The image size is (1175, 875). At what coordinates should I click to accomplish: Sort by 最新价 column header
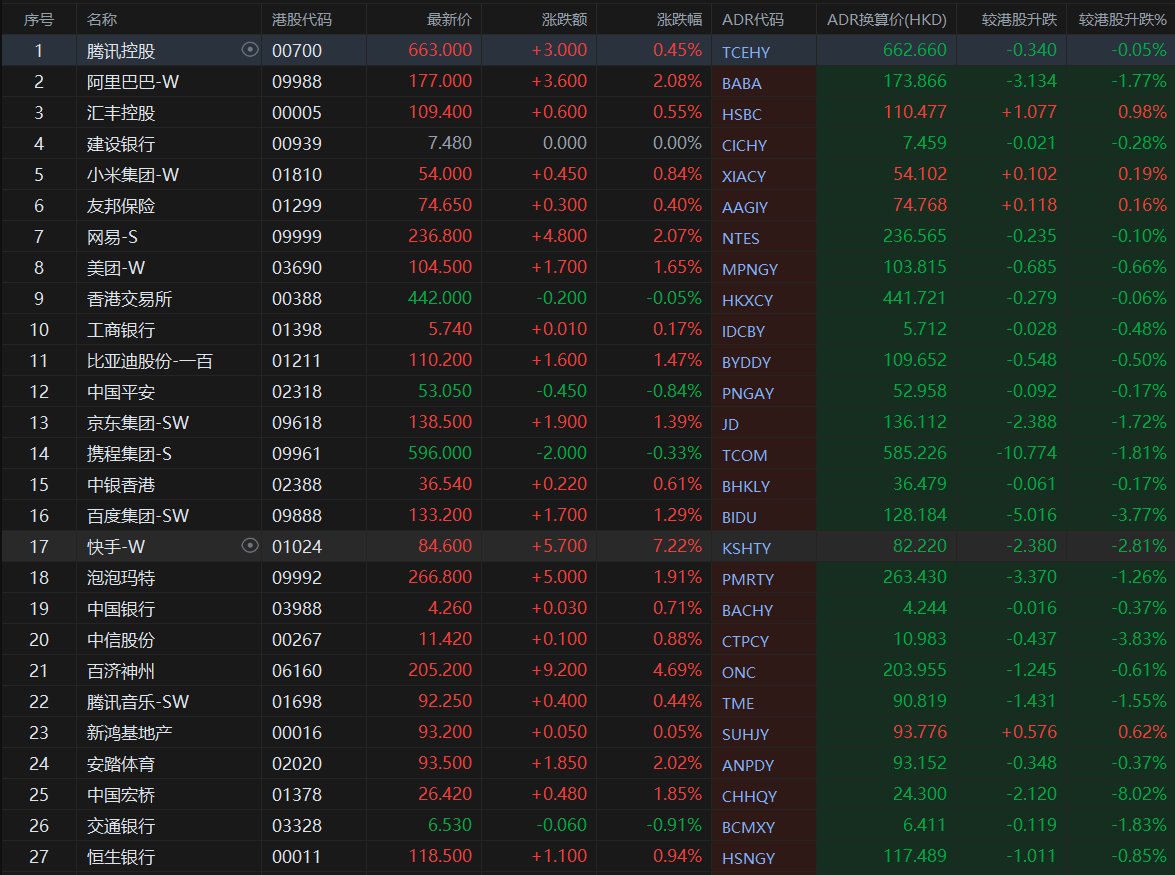coord(449,19)
